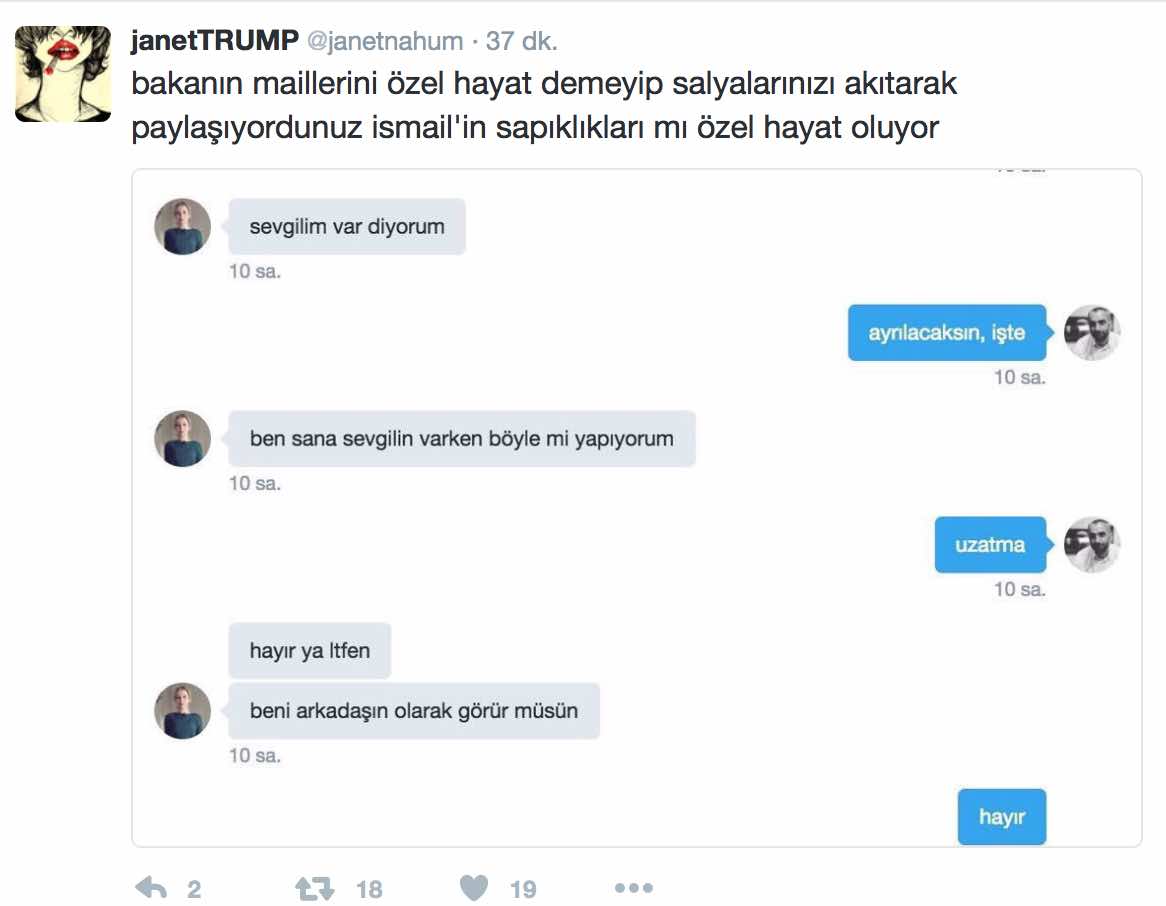Screen dimensions: 1166x906
Task: Open janetTRUMP's profile avatar
Action: [x=63, y=74]
